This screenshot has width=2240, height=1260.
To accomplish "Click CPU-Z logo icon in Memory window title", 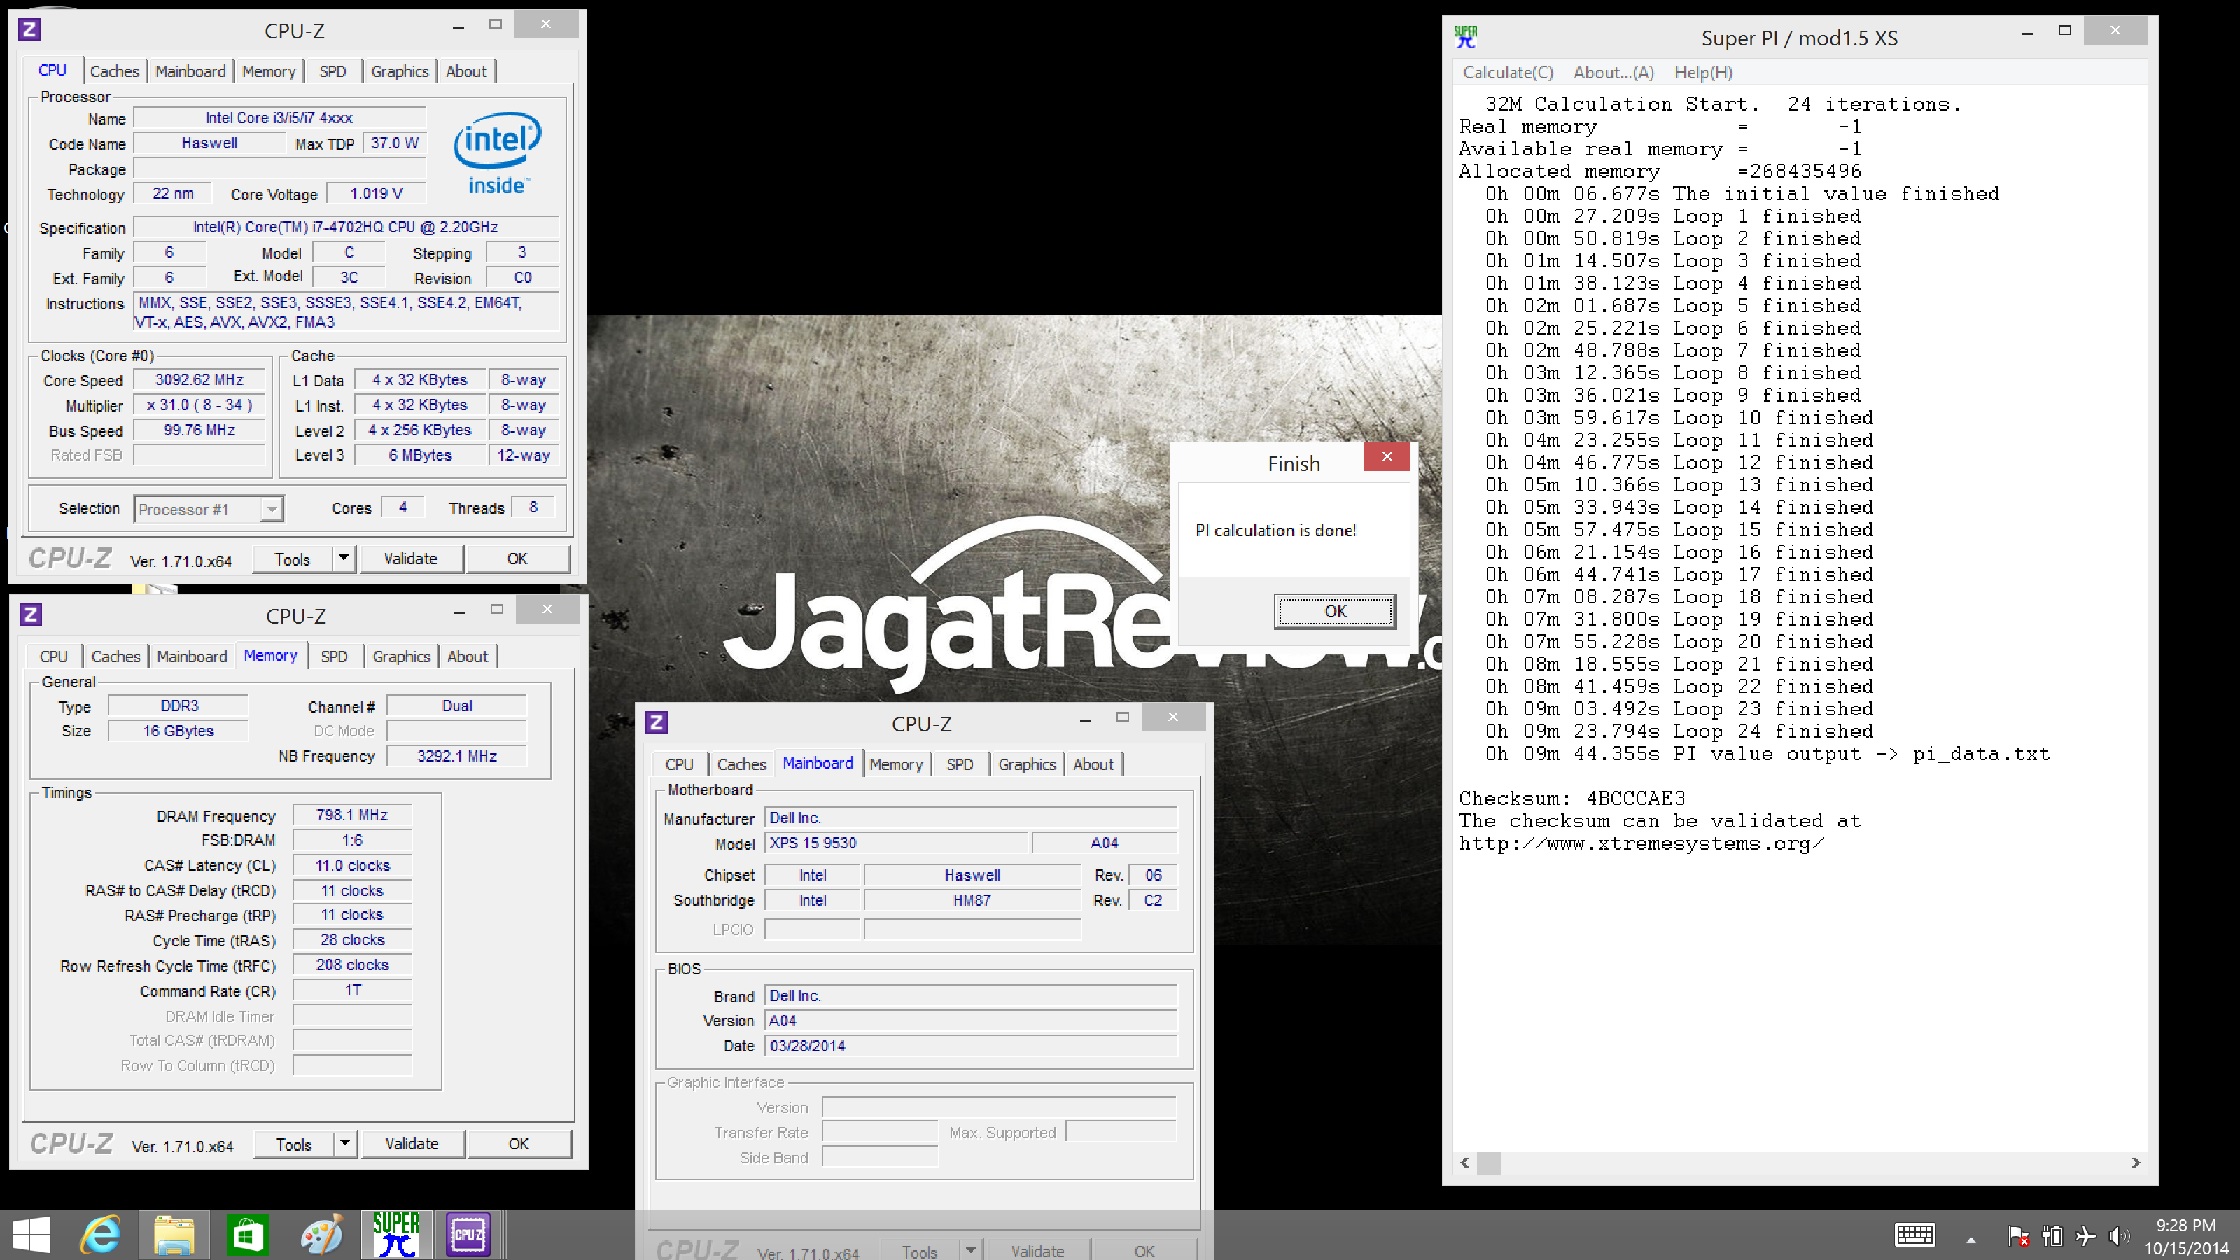I will [x=31, y=615].
